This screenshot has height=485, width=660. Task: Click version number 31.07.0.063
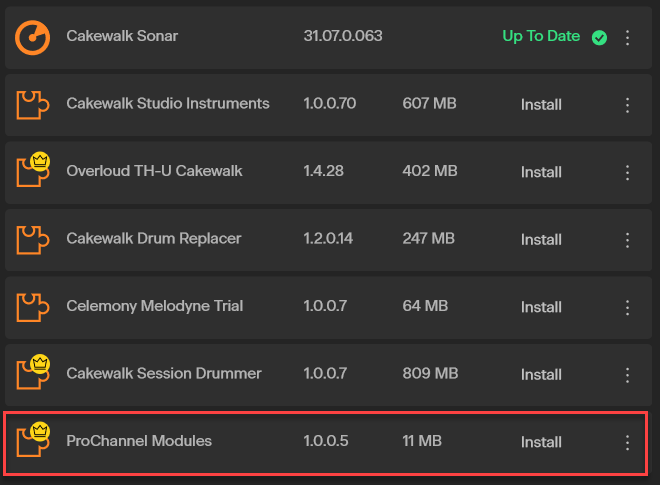[x=343, y=36]
